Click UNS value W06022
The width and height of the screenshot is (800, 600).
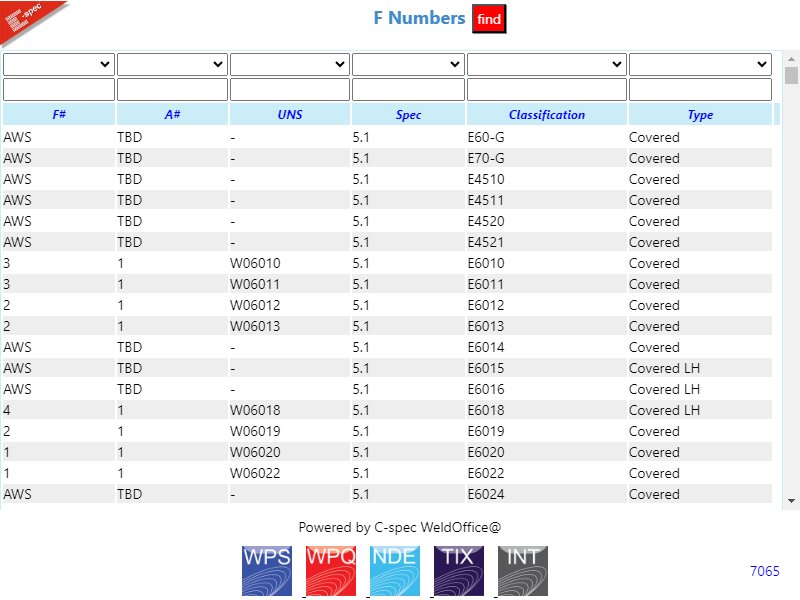pos(255,473)
